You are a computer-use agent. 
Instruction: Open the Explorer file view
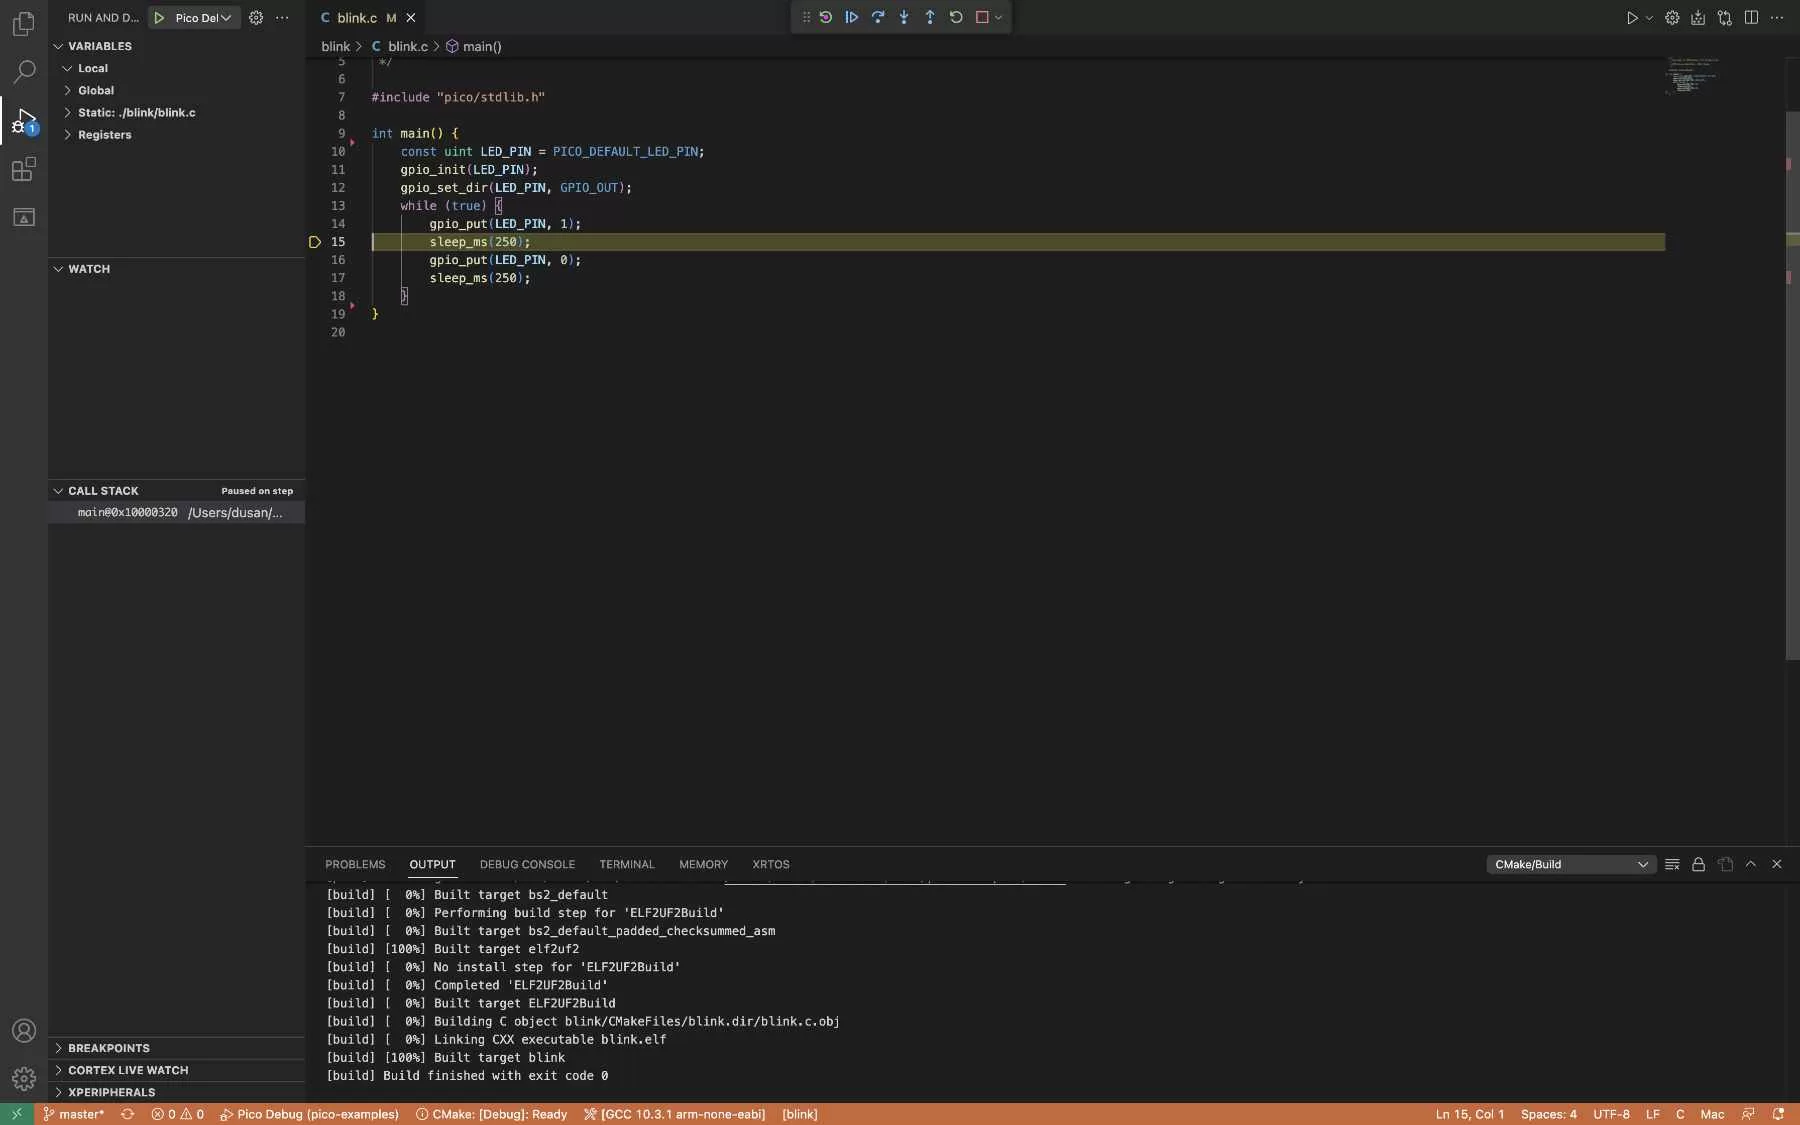pyautogui.click(x=24, y=23)
